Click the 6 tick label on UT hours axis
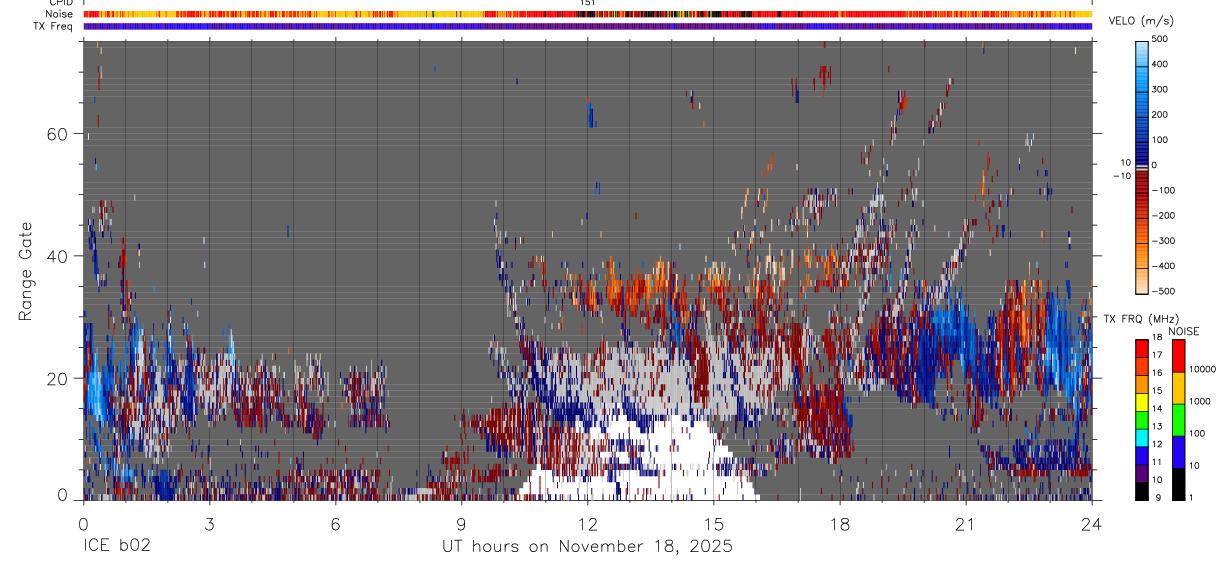 pyautogui.click(x=335, y=523)
